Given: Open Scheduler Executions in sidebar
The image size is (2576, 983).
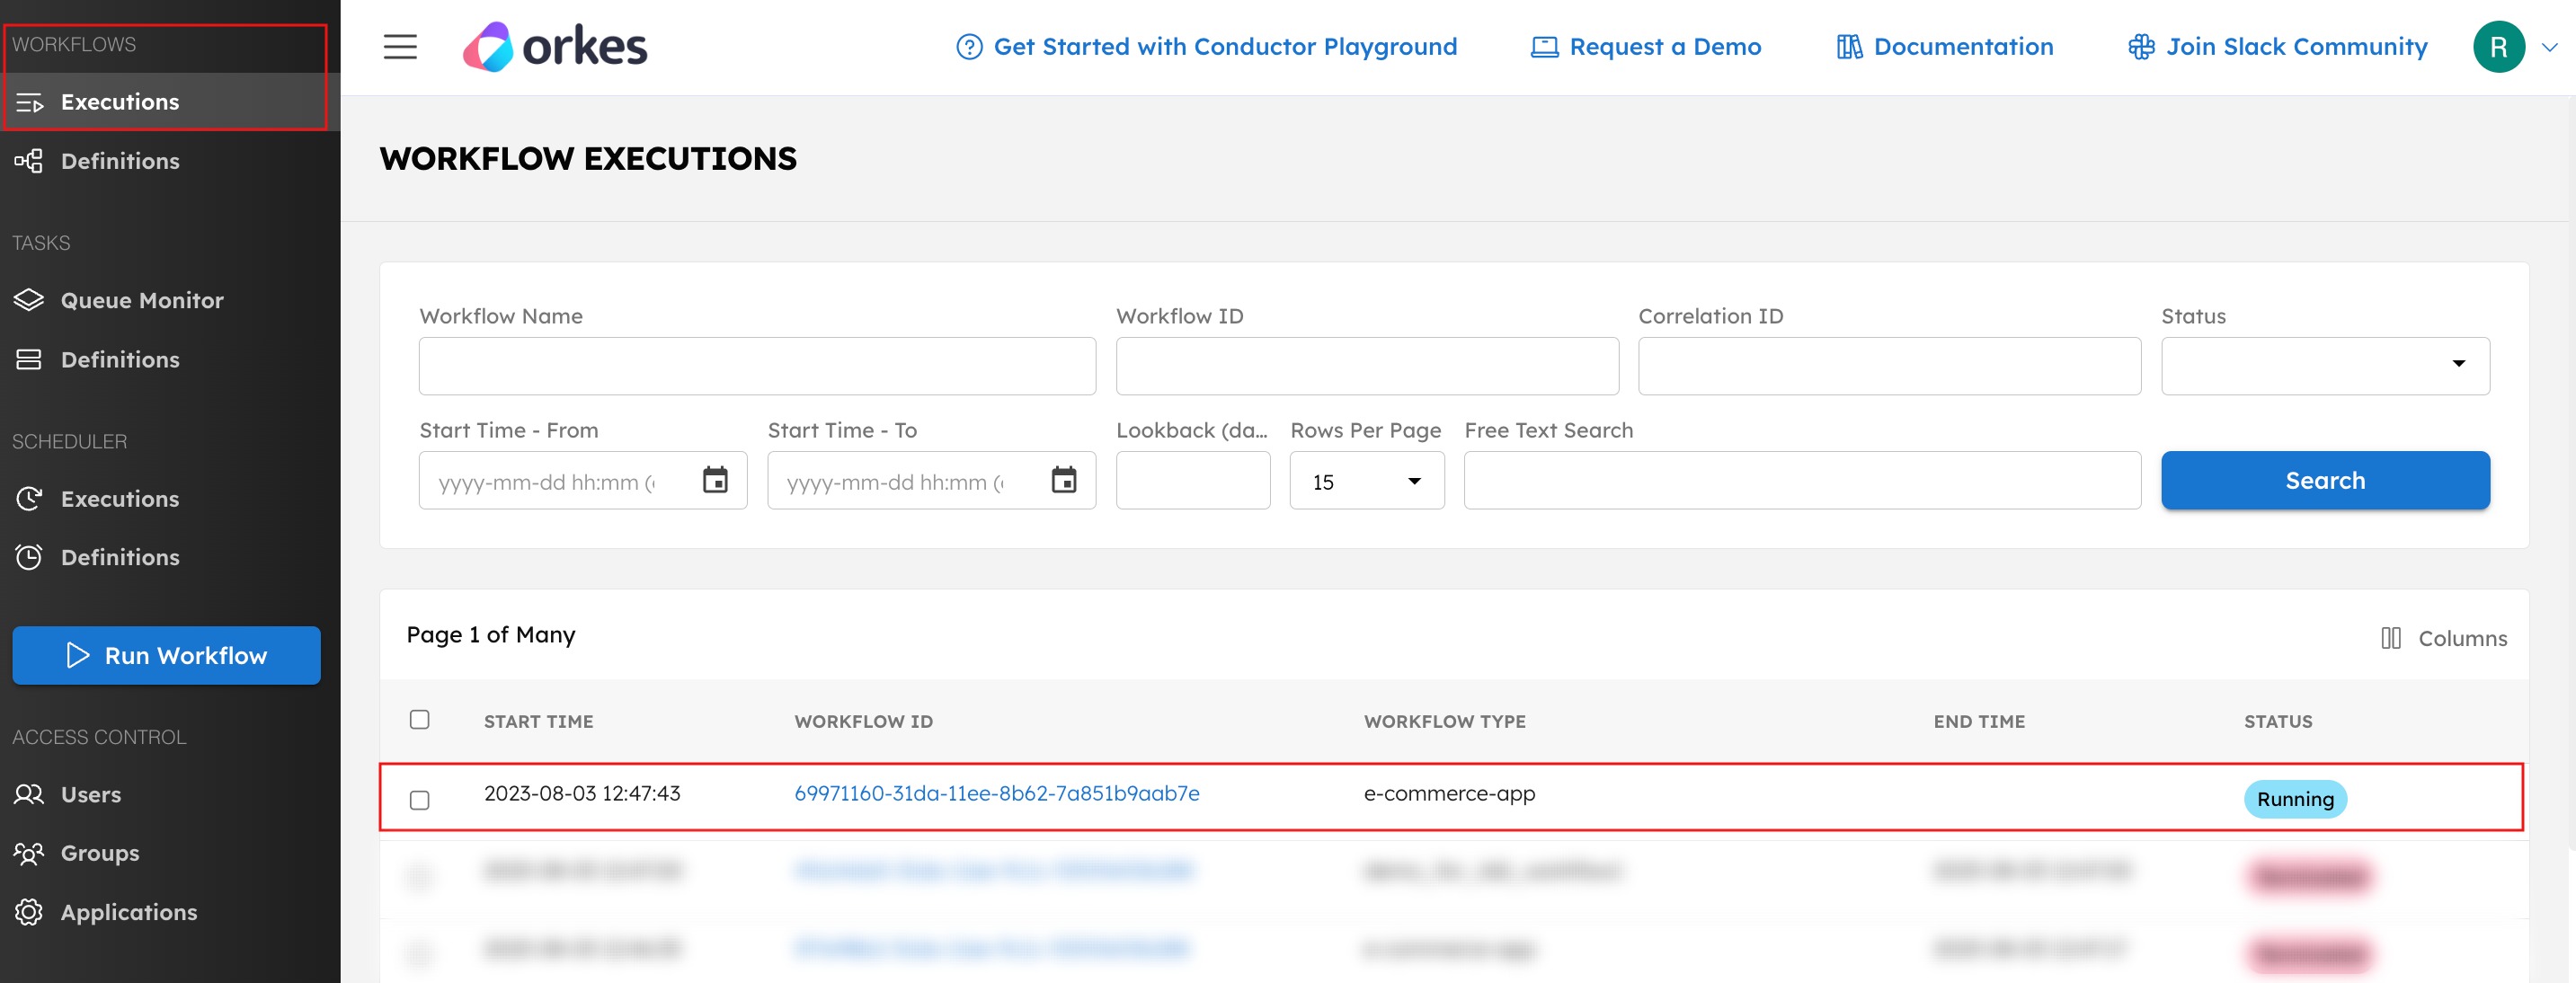Looking at the screenshot, I should pos(120,498).
